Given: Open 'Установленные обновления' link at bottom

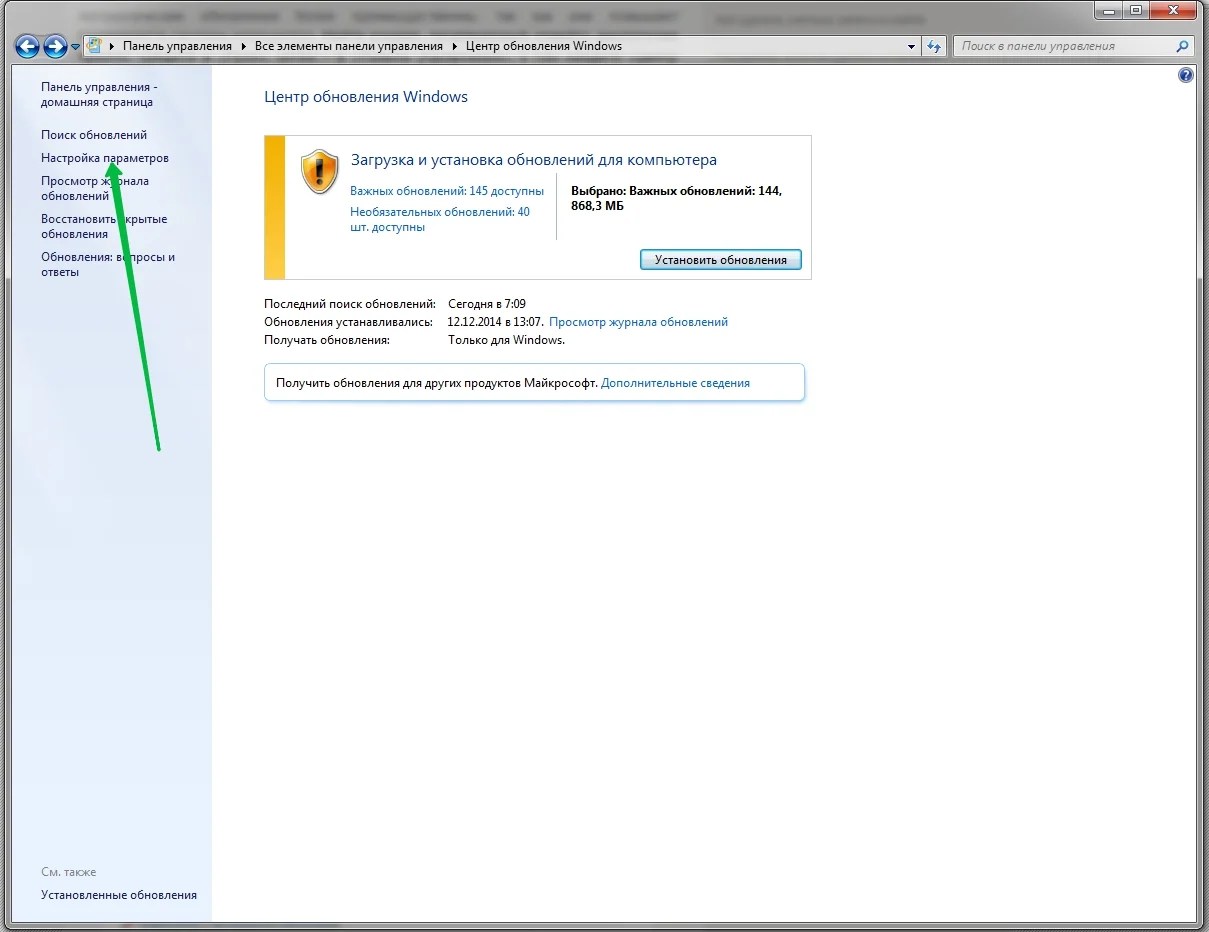Looking at the screenshot, I should [119, 895].
